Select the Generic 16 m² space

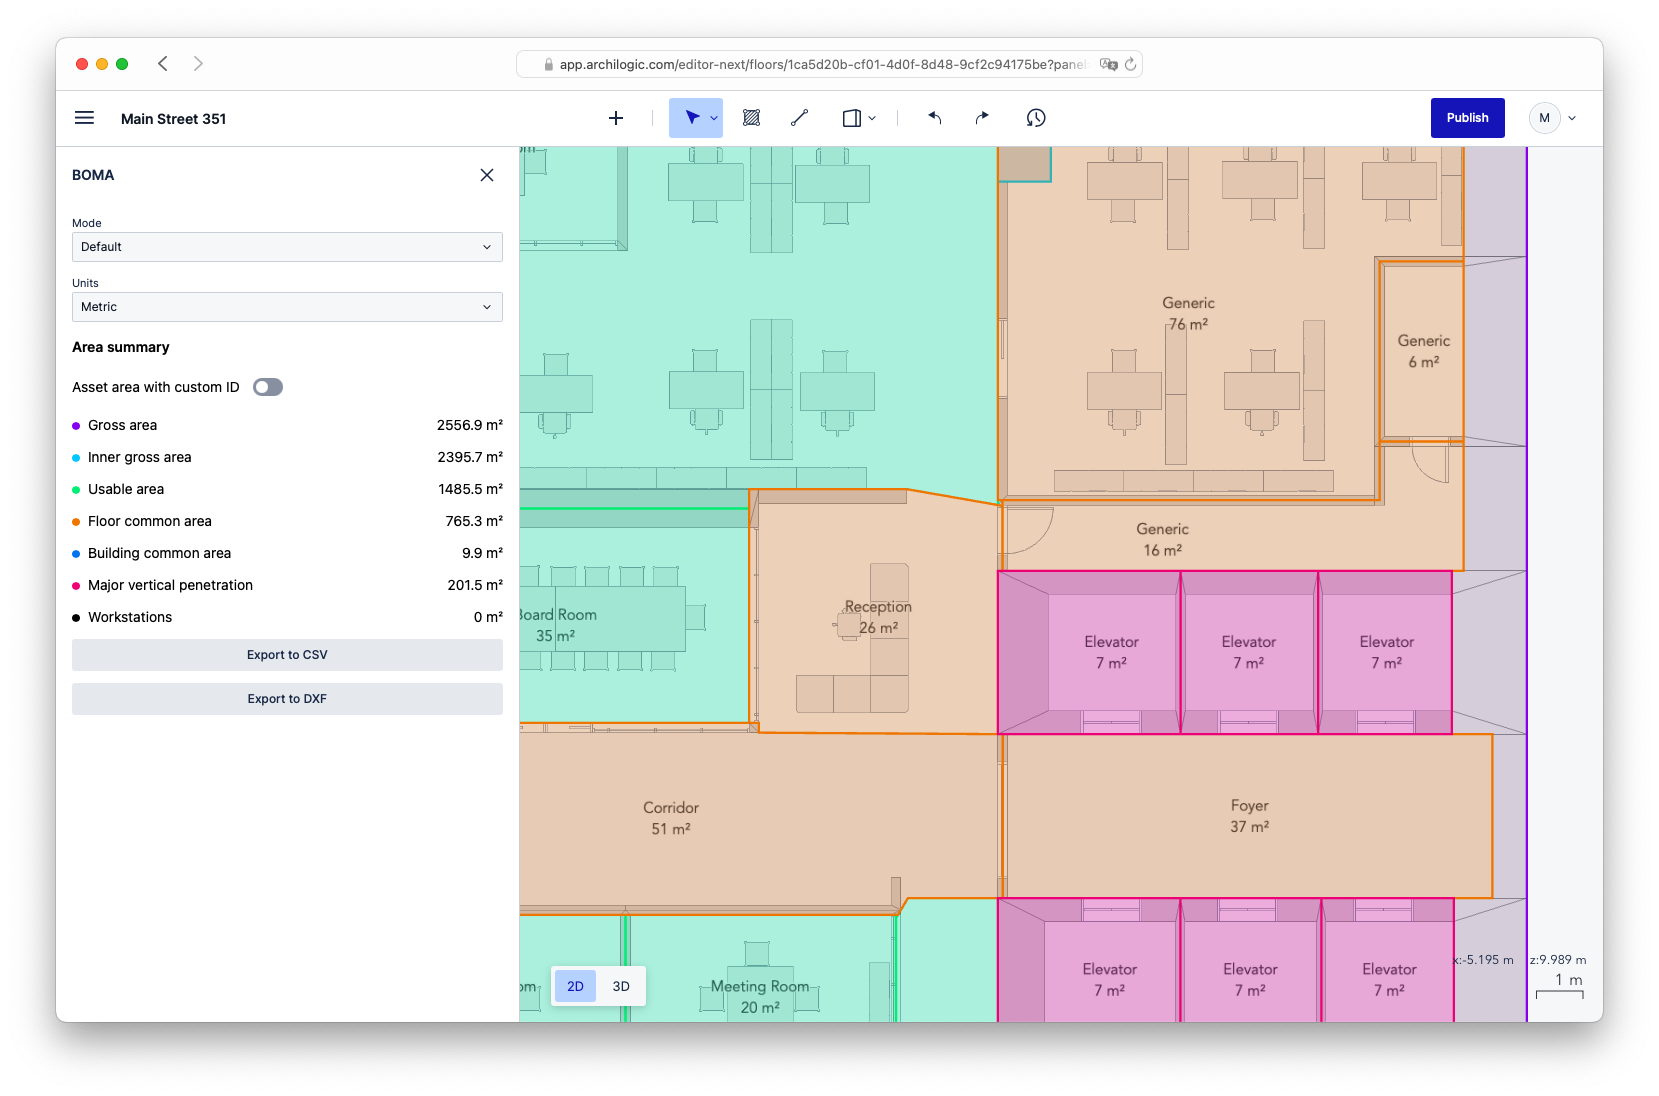click(x=1162, y=539)
